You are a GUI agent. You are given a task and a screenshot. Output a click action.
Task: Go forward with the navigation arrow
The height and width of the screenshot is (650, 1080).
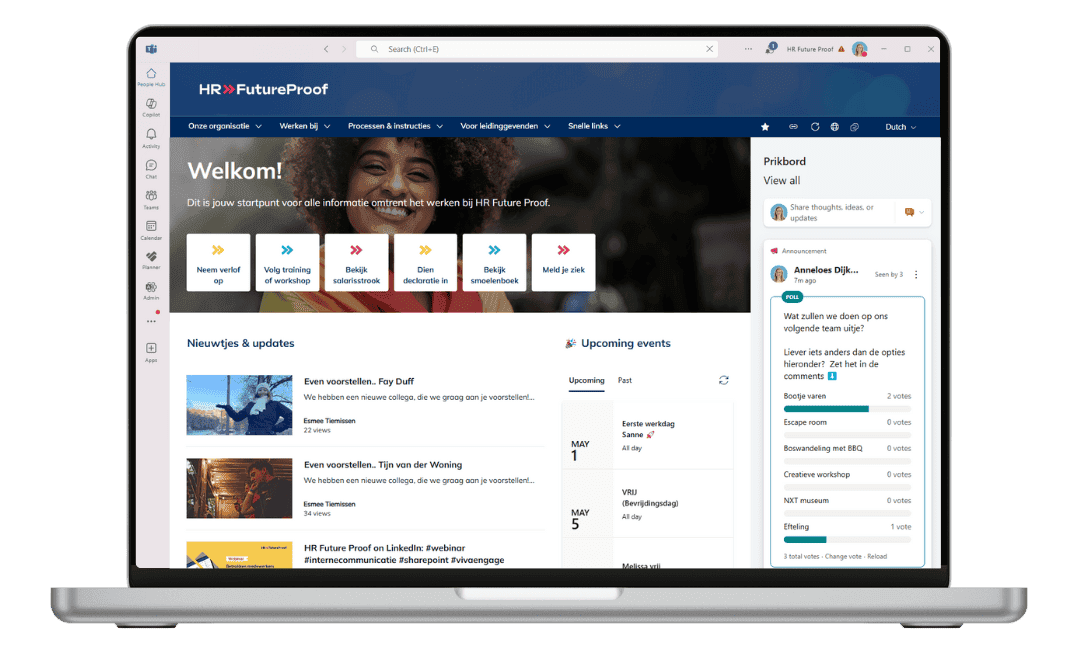click(x=344, y=49)
